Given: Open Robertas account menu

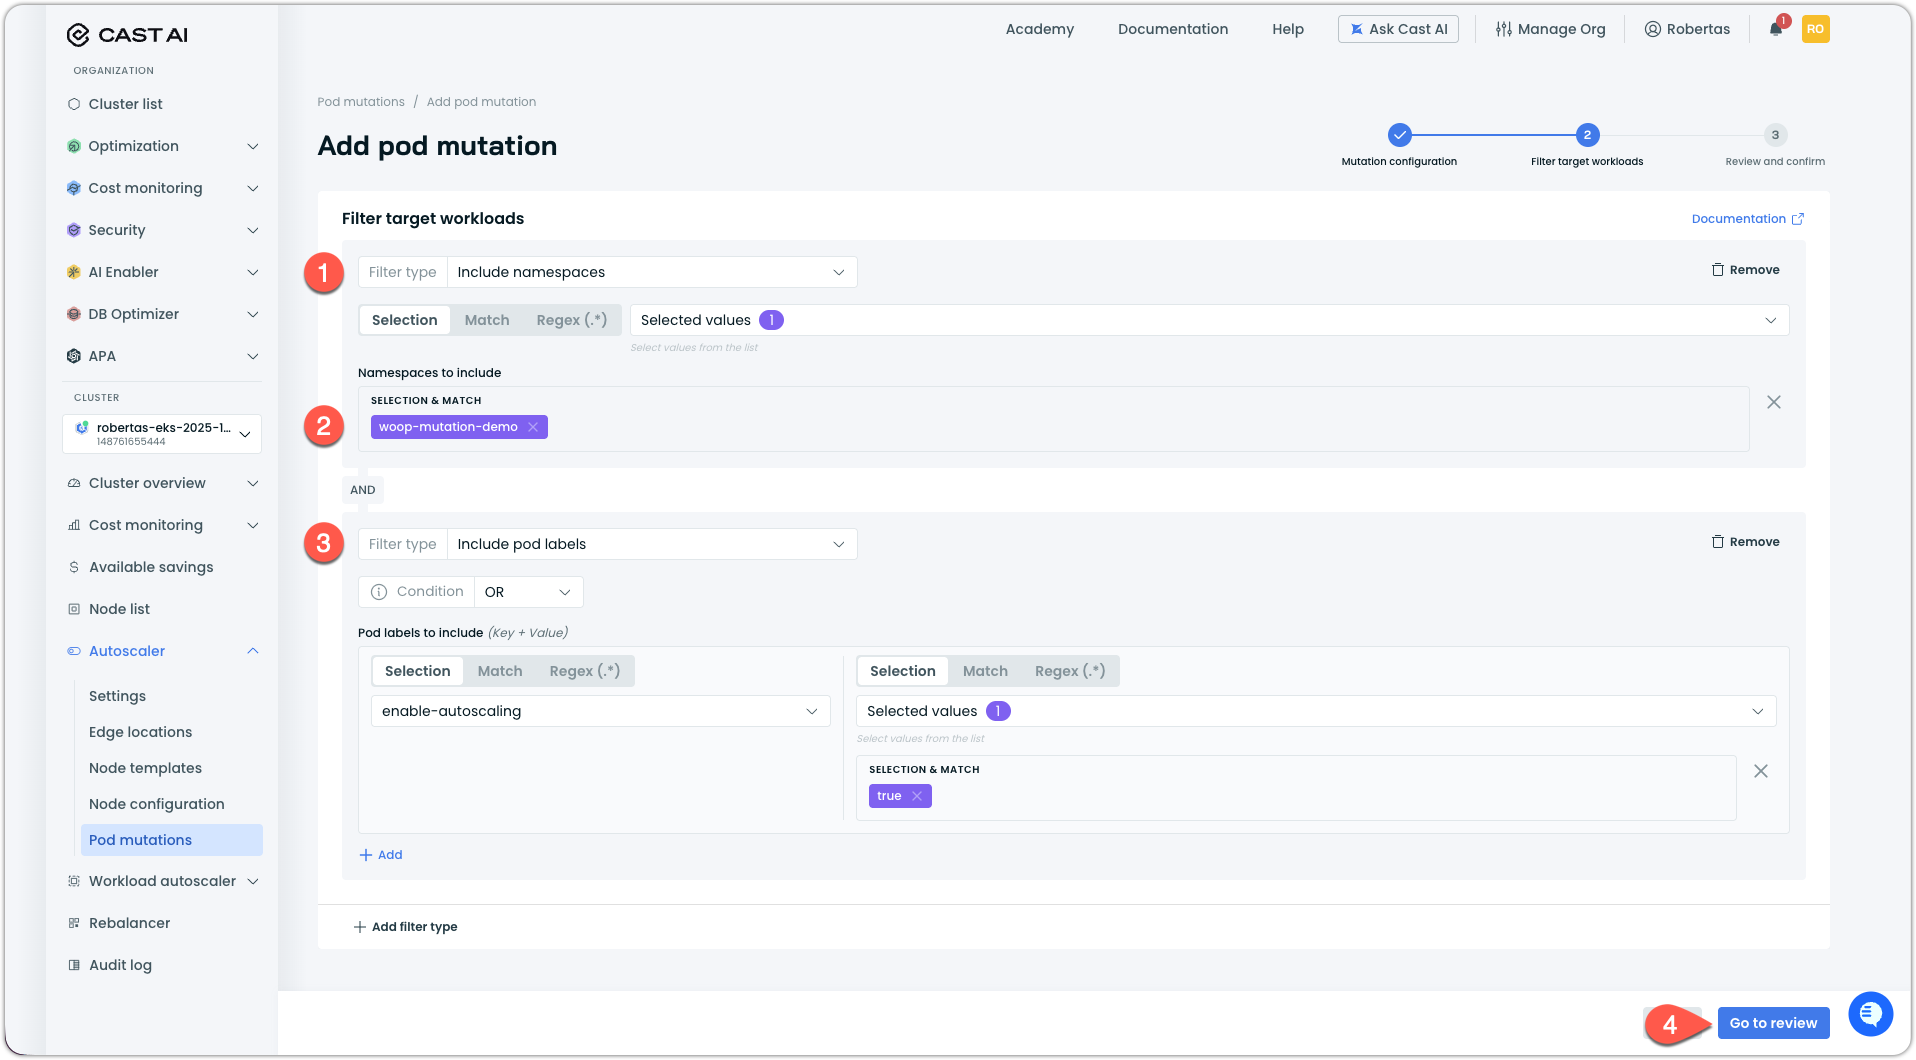Looking at the screenshot, I should tap(1687, 29).
